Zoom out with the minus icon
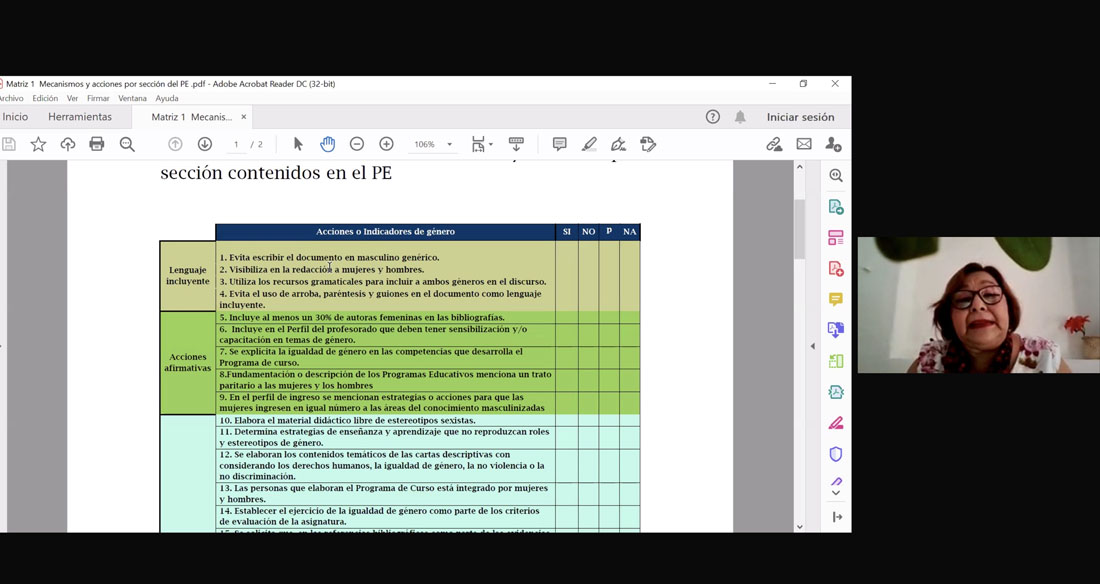 pos(357,145)
